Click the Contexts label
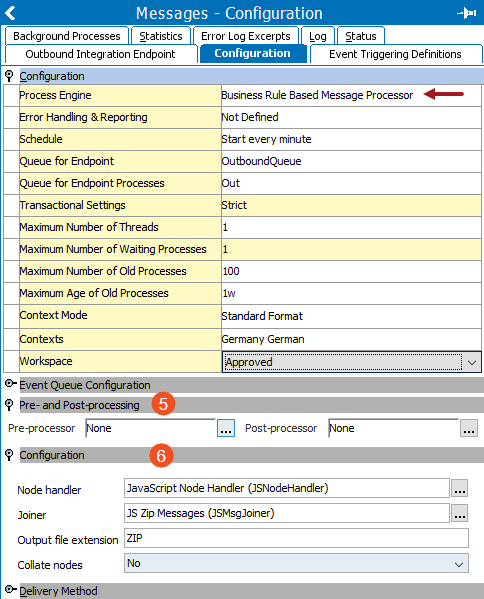484x599 pixels. [x=41, y=339]
